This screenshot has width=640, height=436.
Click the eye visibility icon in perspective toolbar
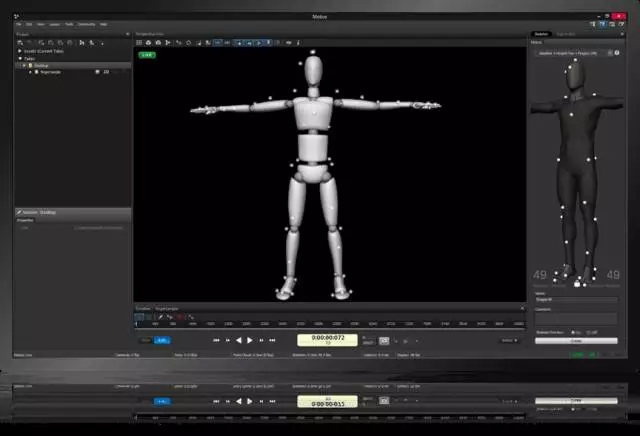point(289,42)
